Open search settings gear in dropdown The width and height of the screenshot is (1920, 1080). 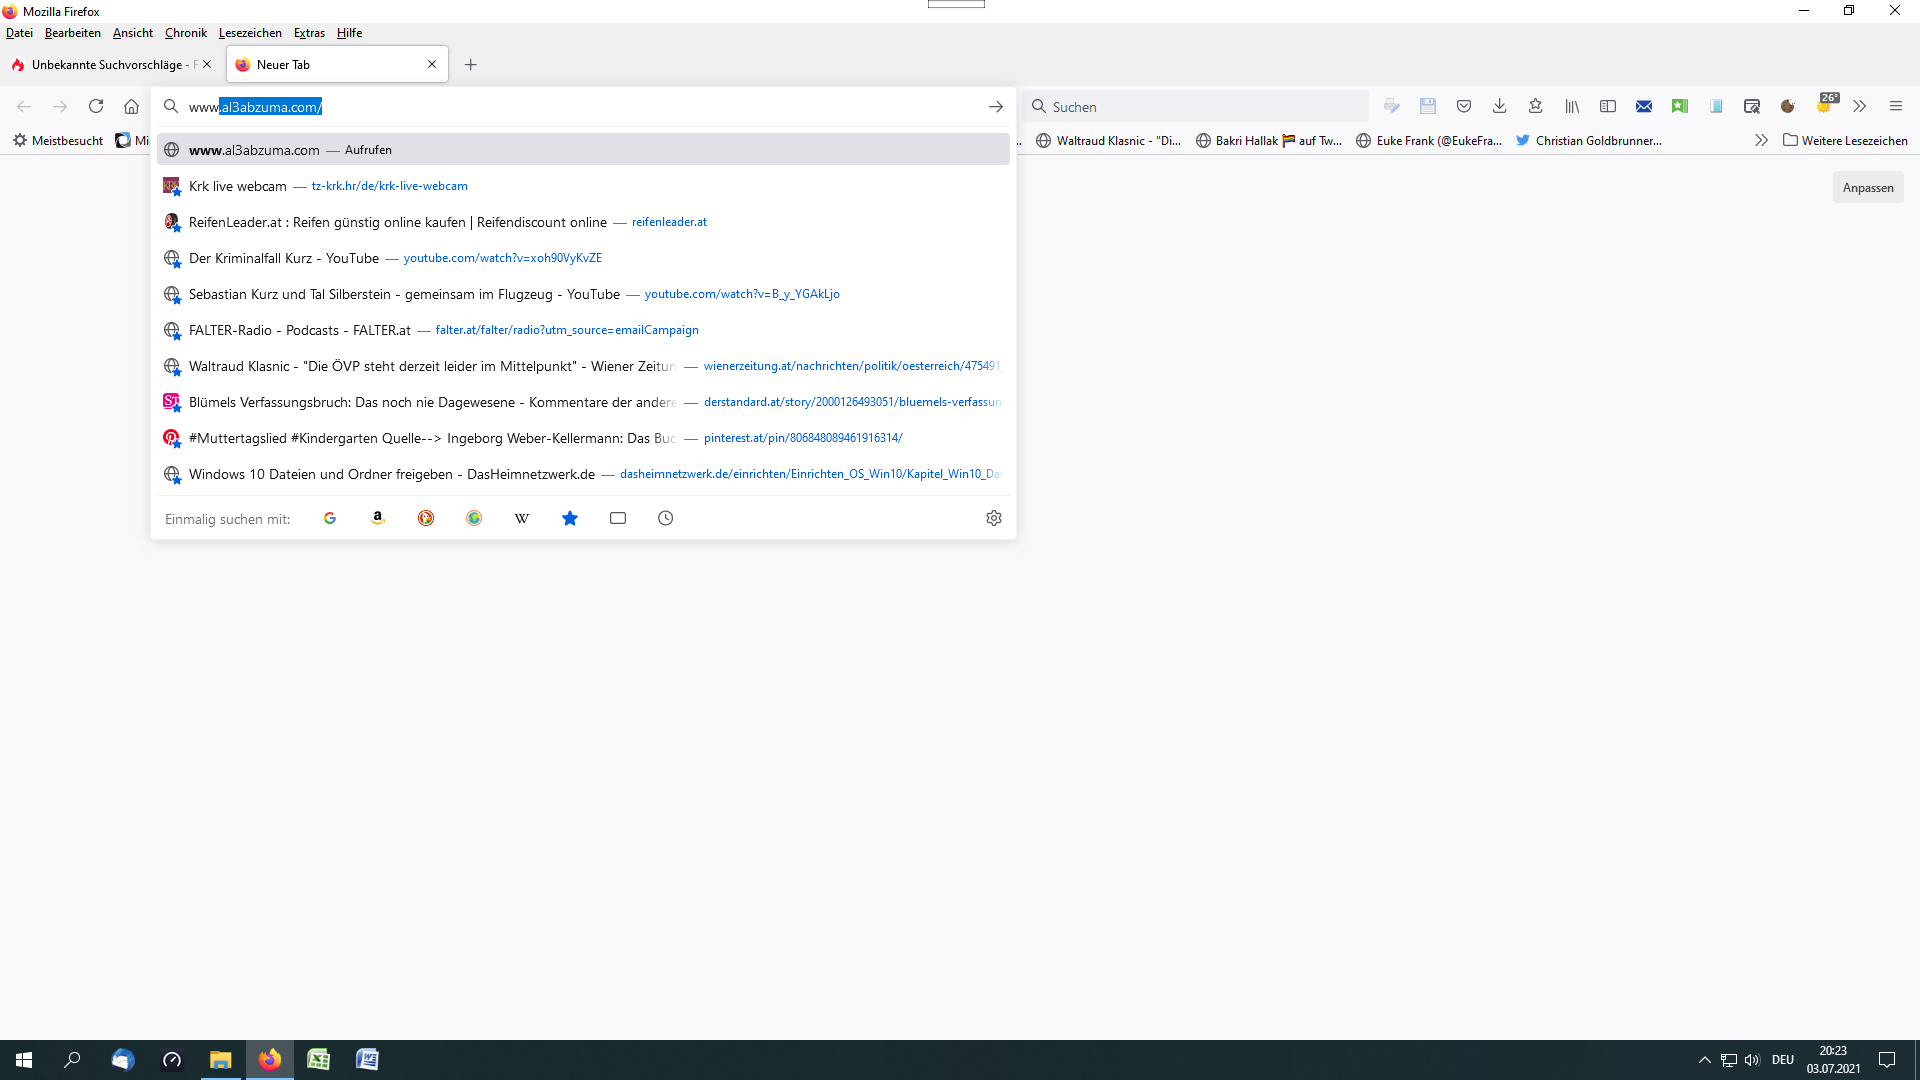(993, 518)
